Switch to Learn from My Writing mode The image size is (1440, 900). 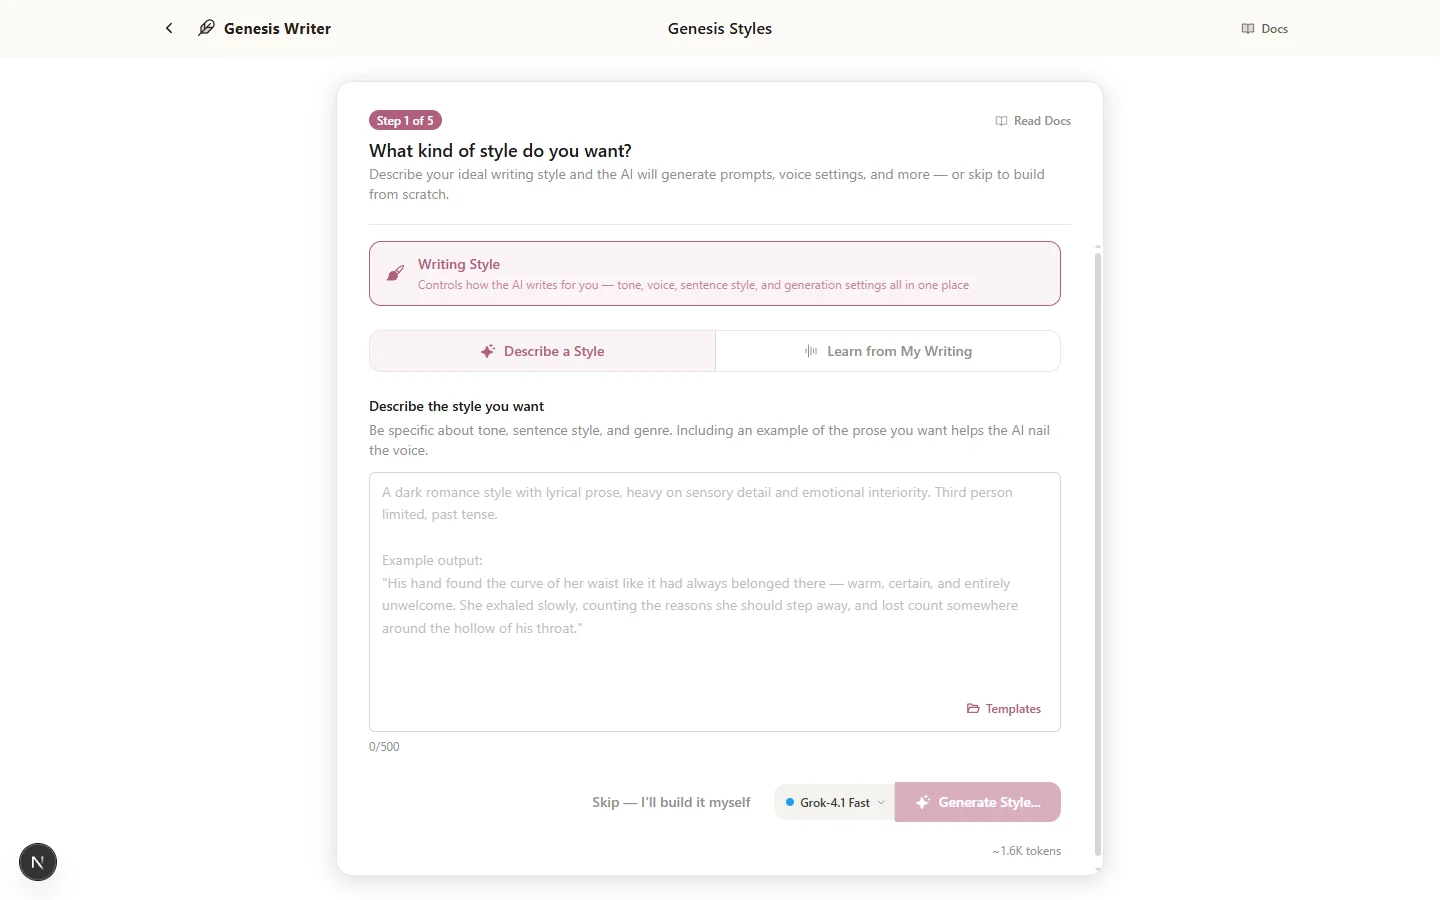[888, 351]
